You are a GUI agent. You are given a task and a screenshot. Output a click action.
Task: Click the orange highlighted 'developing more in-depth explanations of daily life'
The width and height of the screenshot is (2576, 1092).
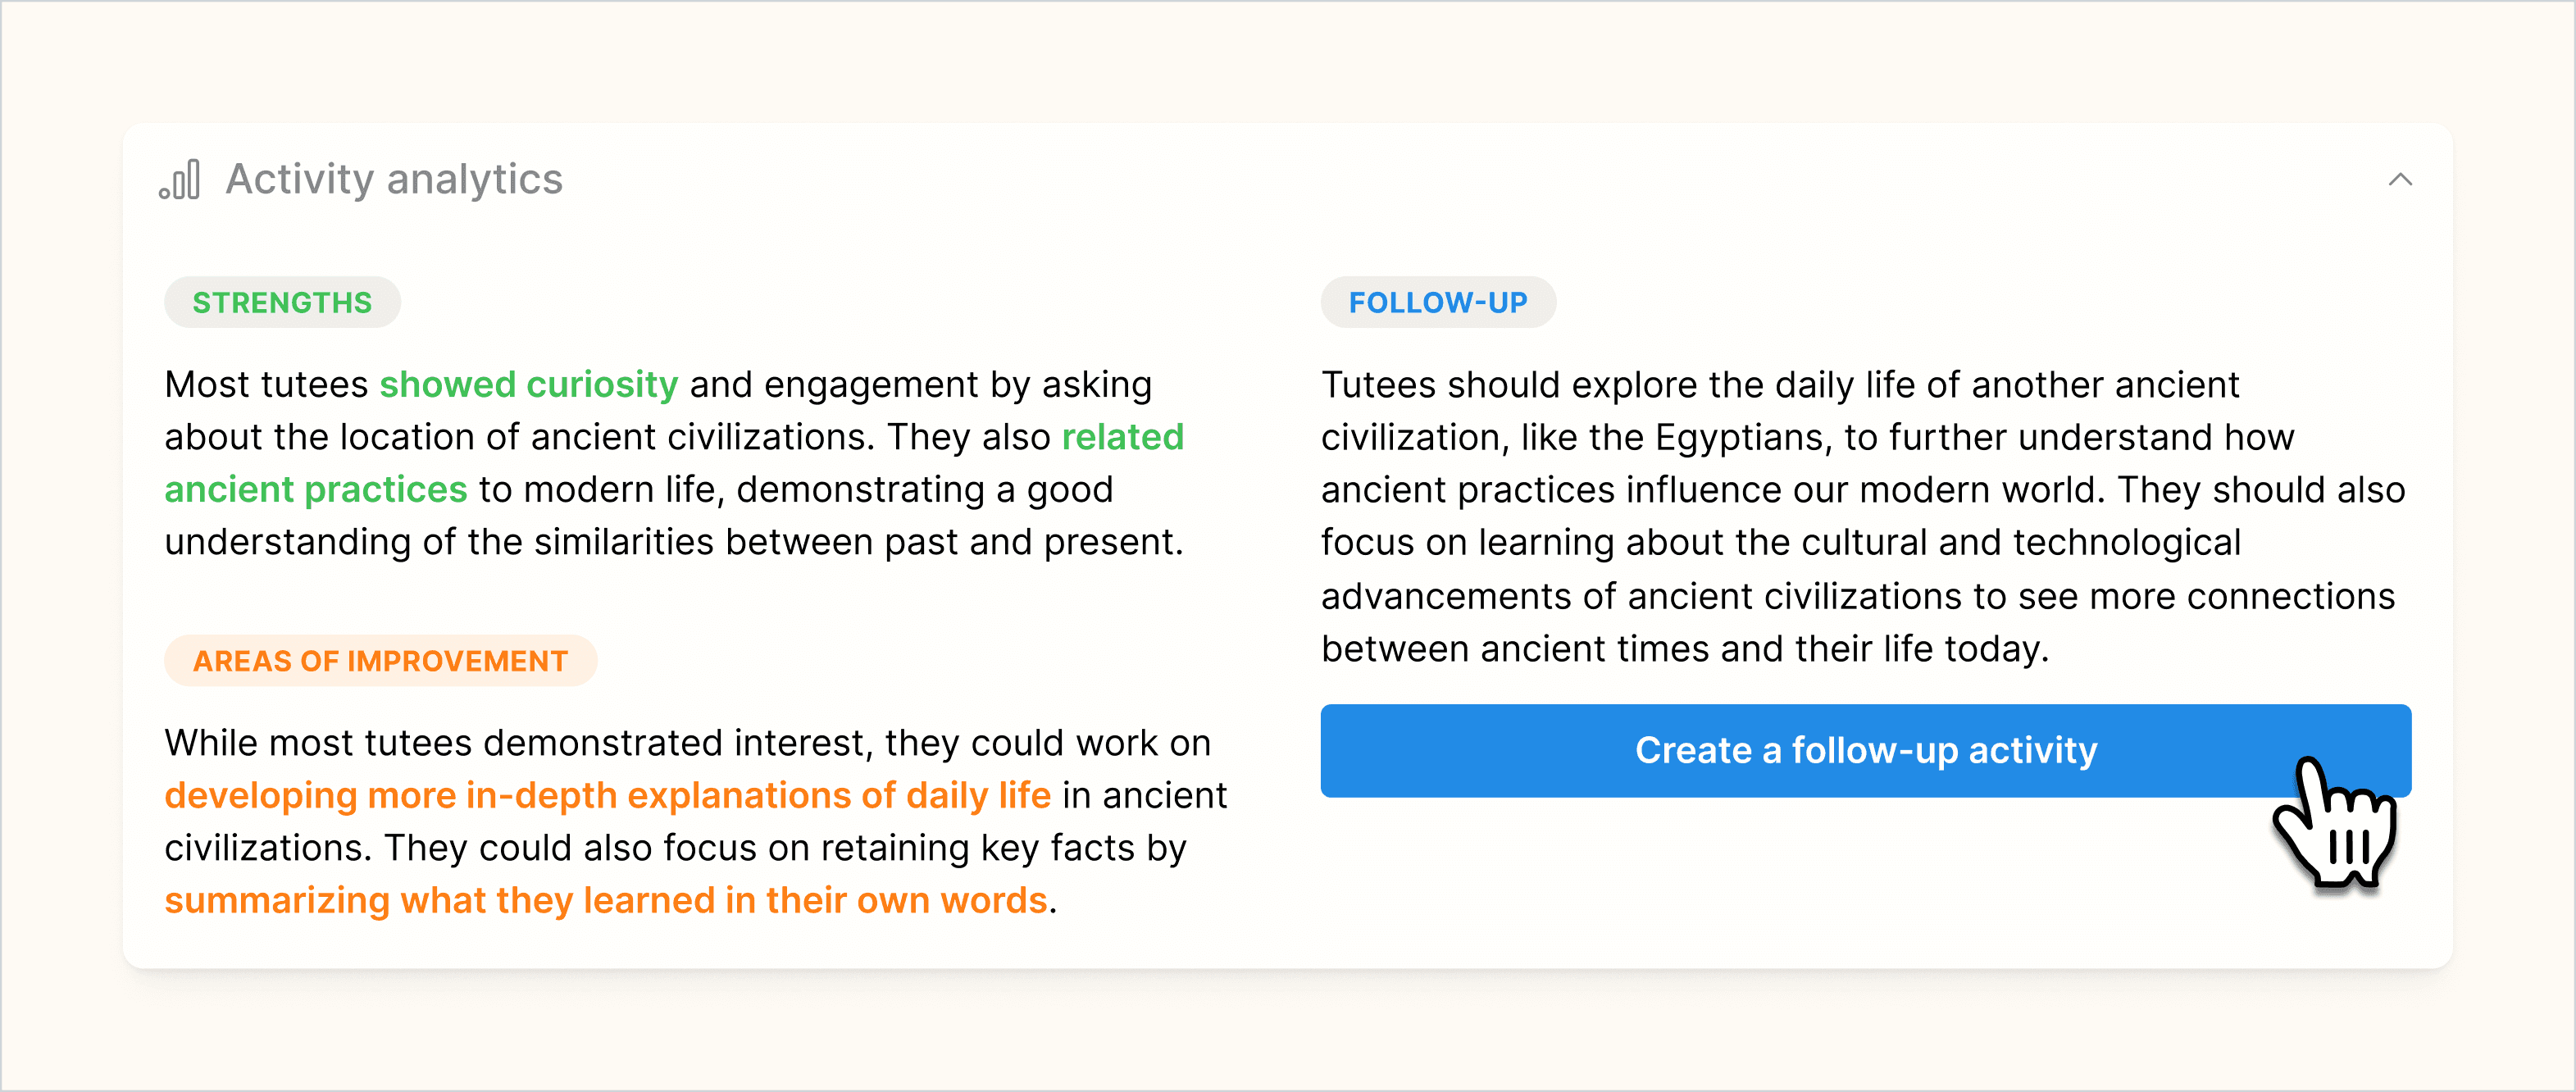click(x=606, y=795)
